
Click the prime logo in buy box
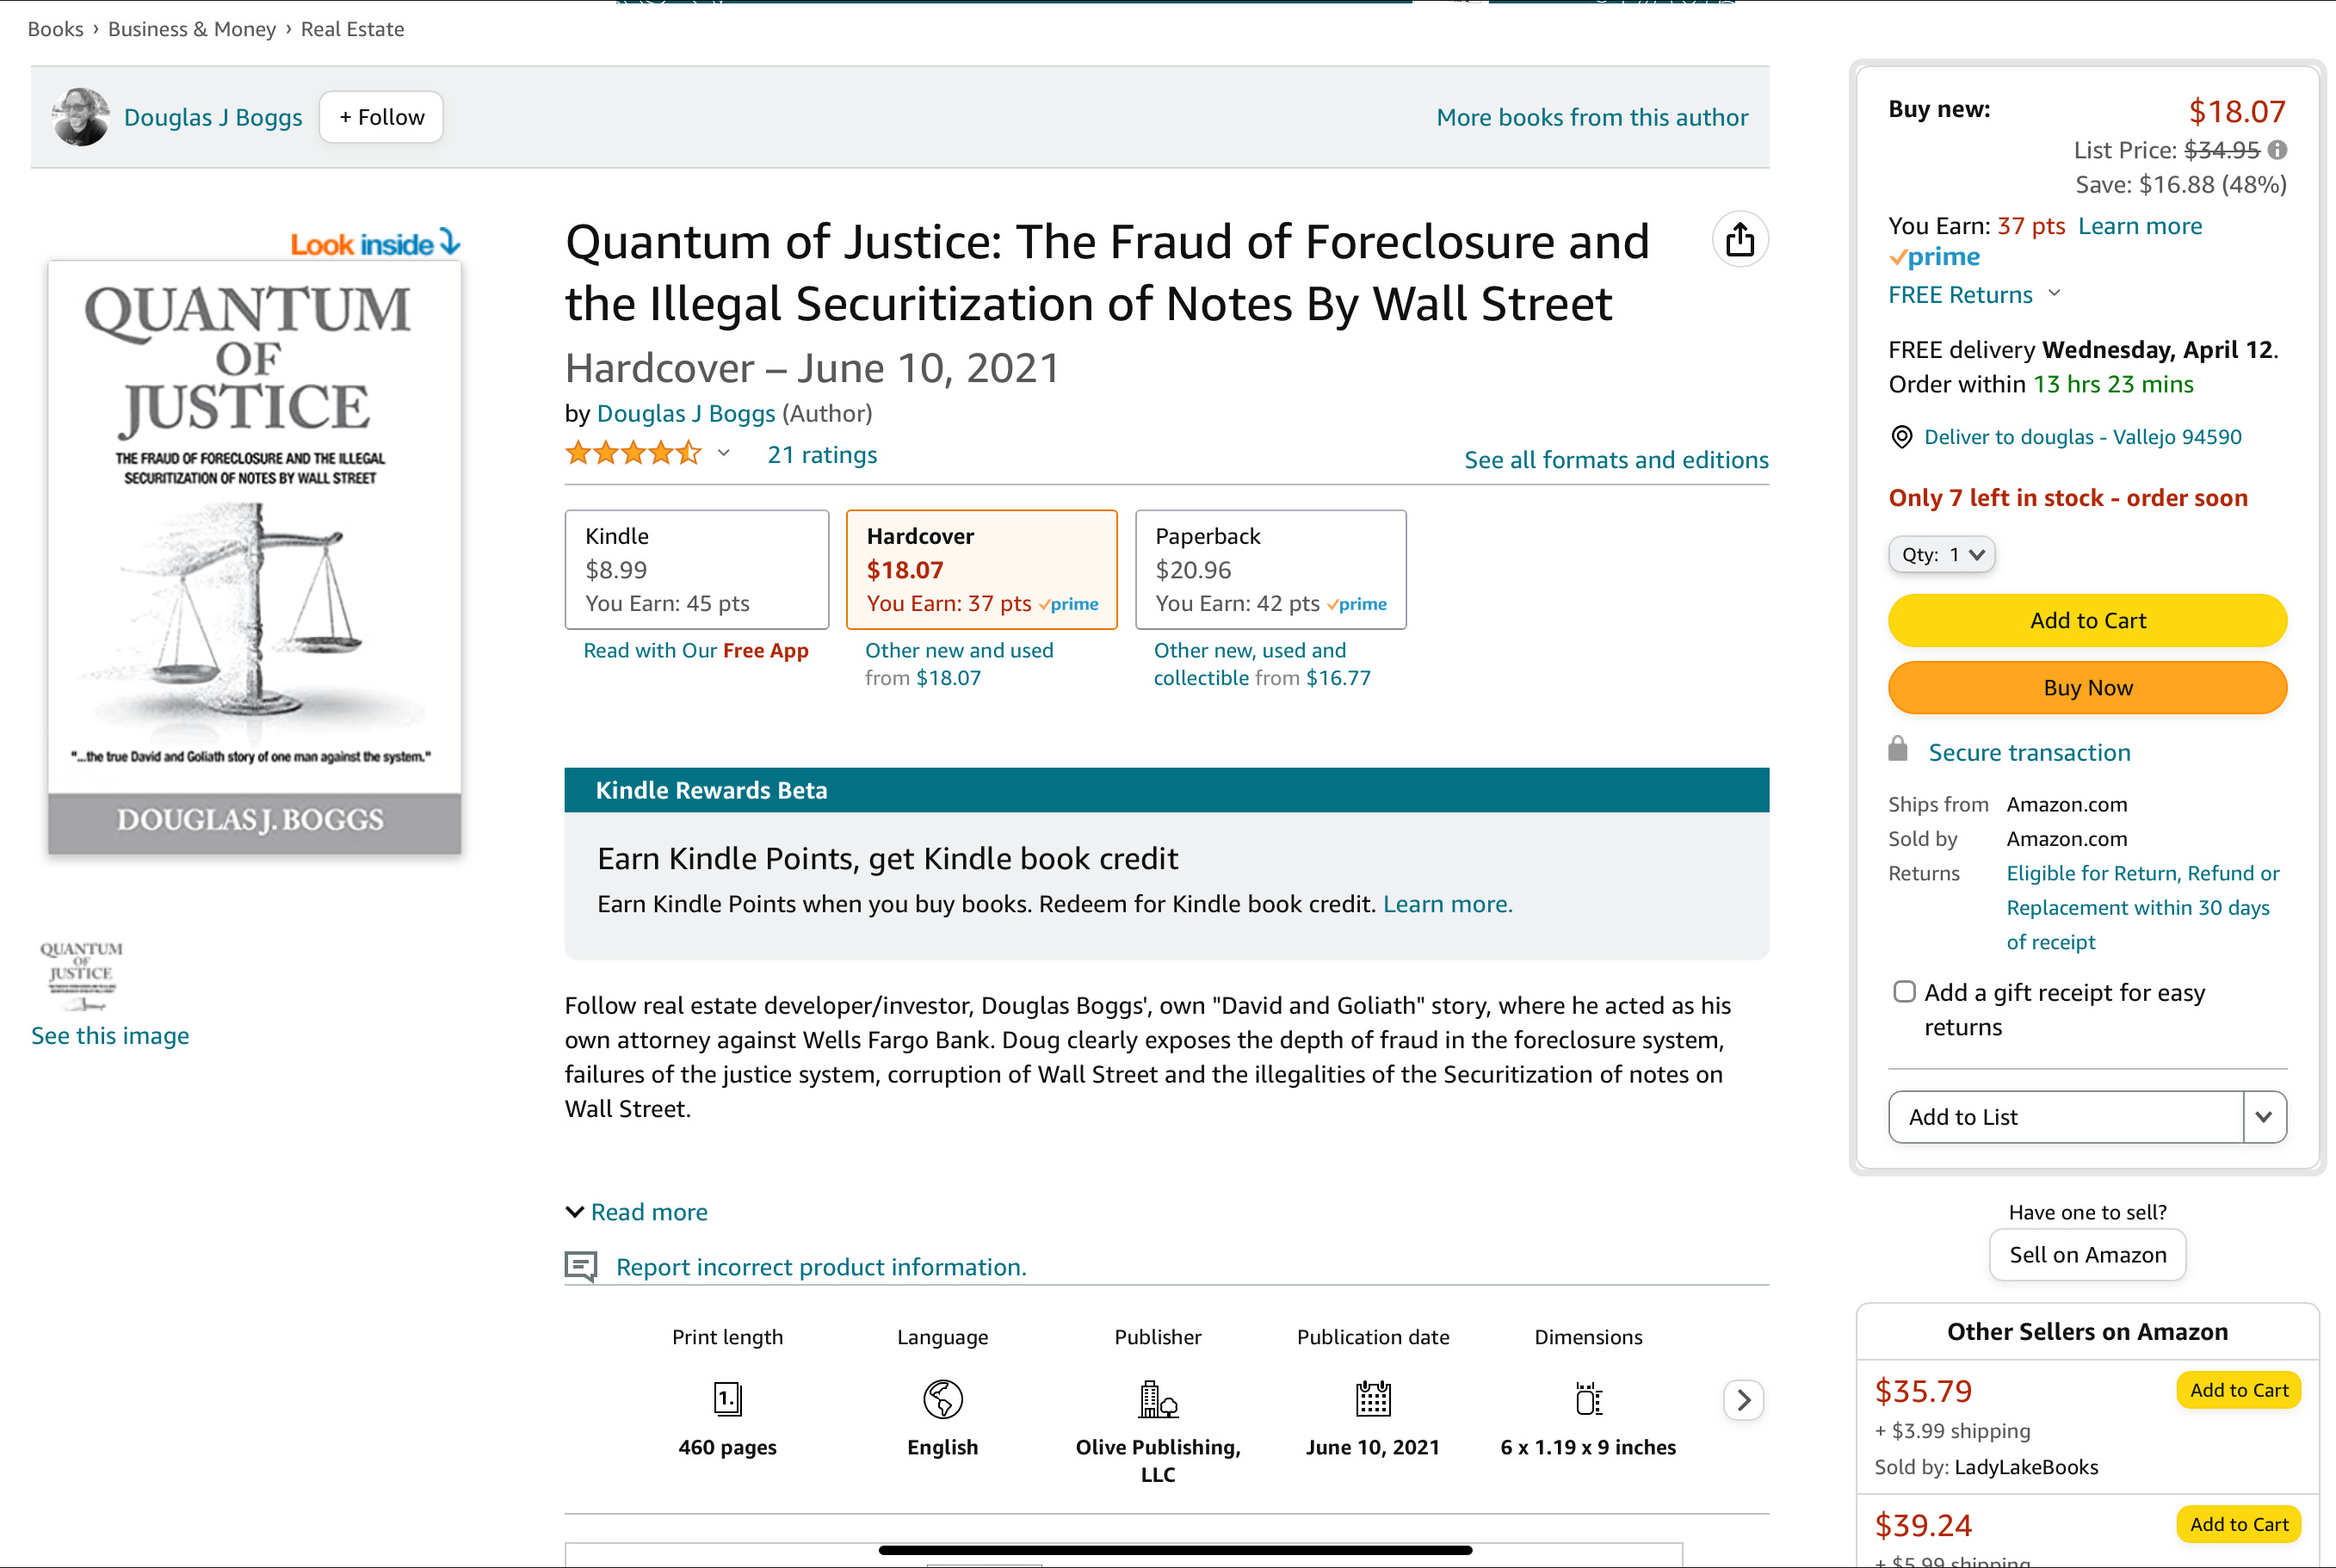(1934, 257)
